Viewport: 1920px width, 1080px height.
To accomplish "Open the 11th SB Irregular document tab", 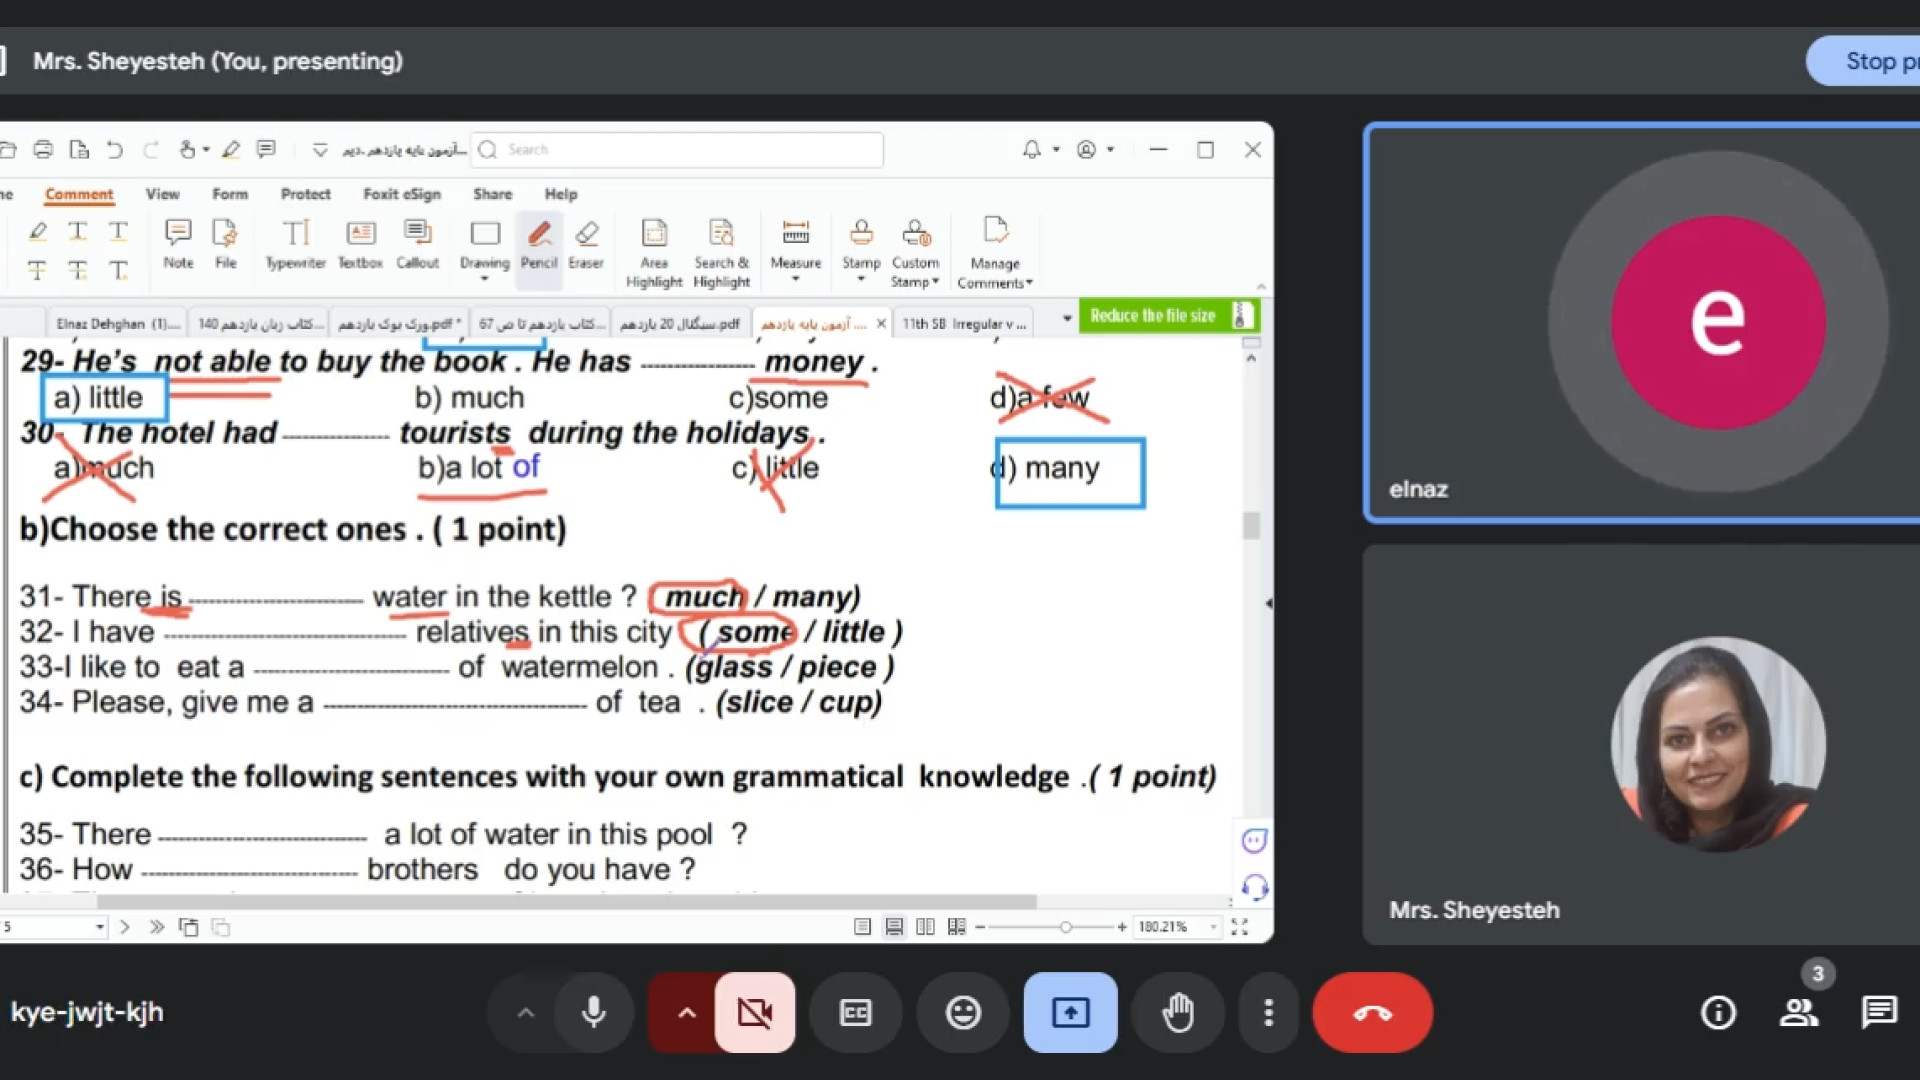I will [964, 323].
